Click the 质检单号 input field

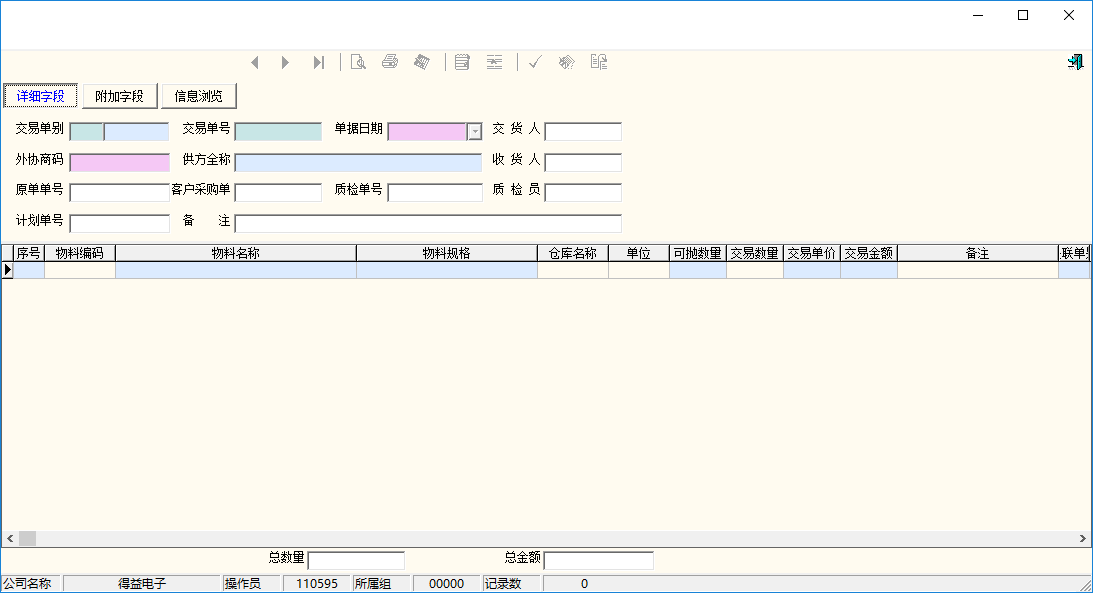[435, 192]
